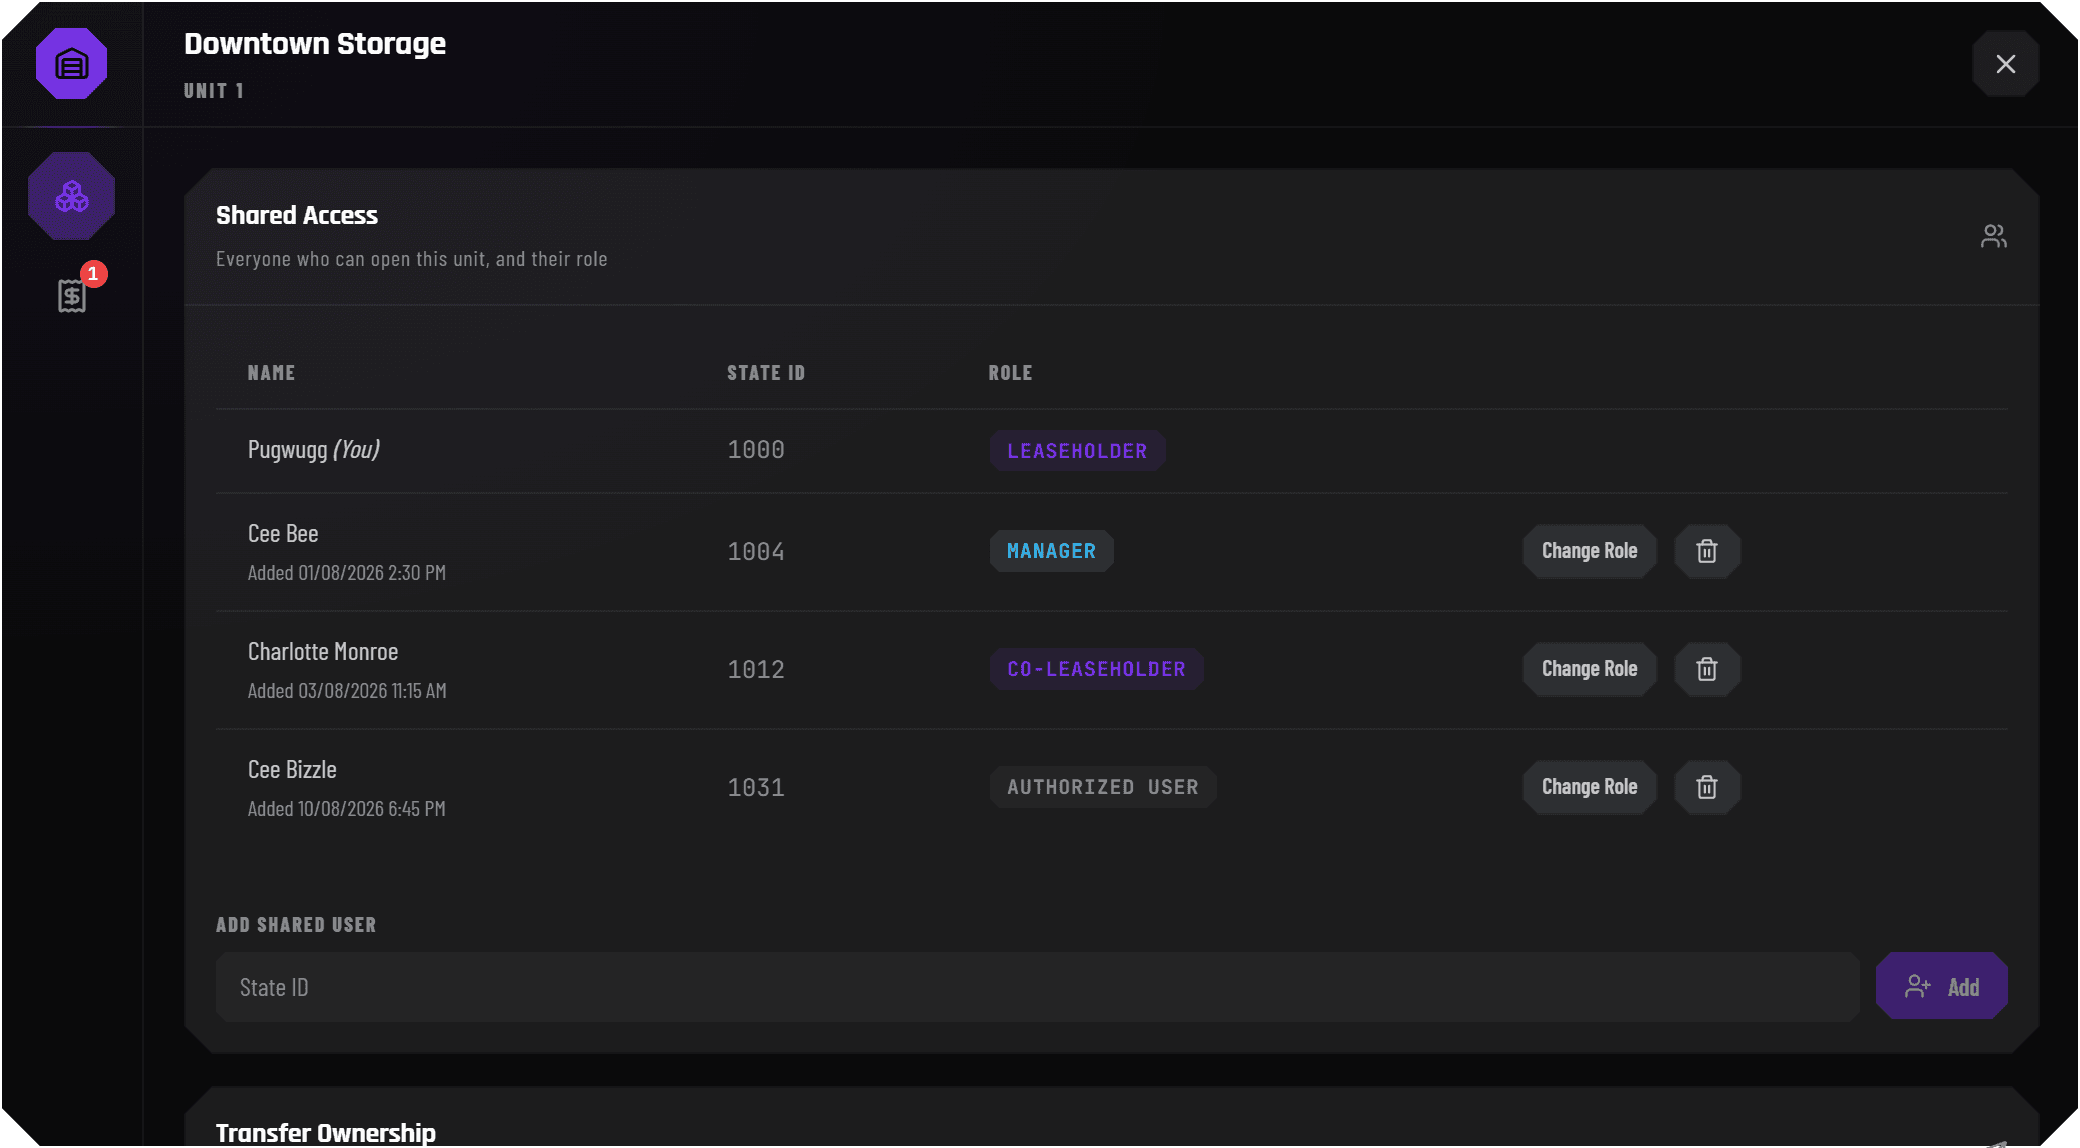The height and width of the screenshot is (1148, 2080).
Task: Click the CO-LEASEHOLDER role badge
Action: (1096, 669)
